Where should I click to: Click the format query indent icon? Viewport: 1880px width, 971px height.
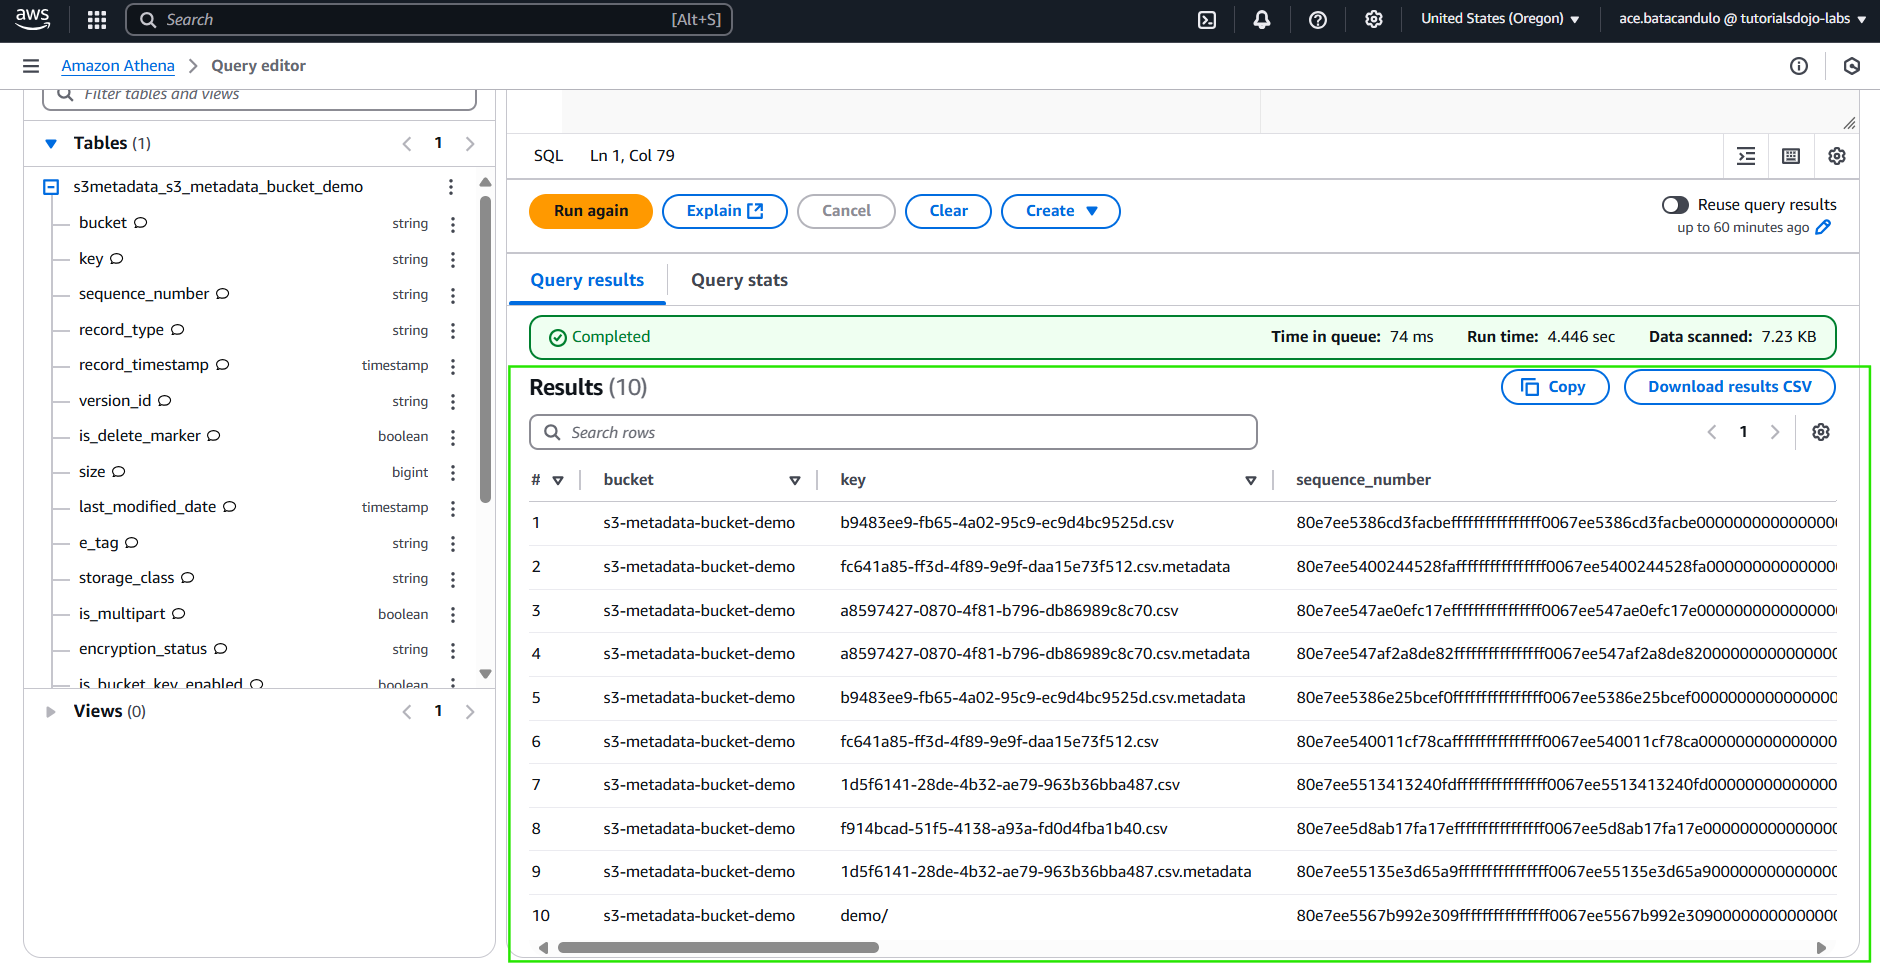pos(1746,156)
